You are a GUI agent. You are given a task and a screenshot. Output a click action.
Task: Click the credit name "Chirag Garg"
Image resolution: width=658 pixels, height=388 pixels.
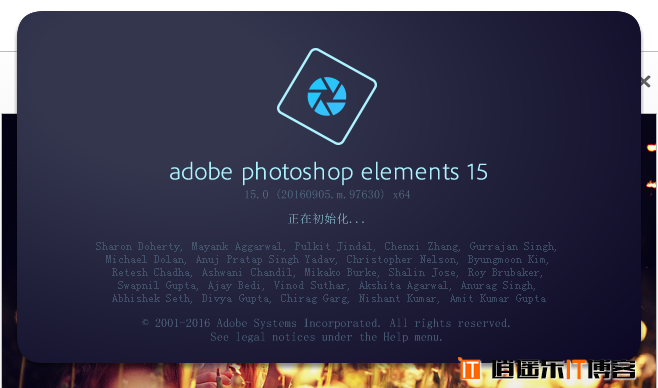[313, 299]
